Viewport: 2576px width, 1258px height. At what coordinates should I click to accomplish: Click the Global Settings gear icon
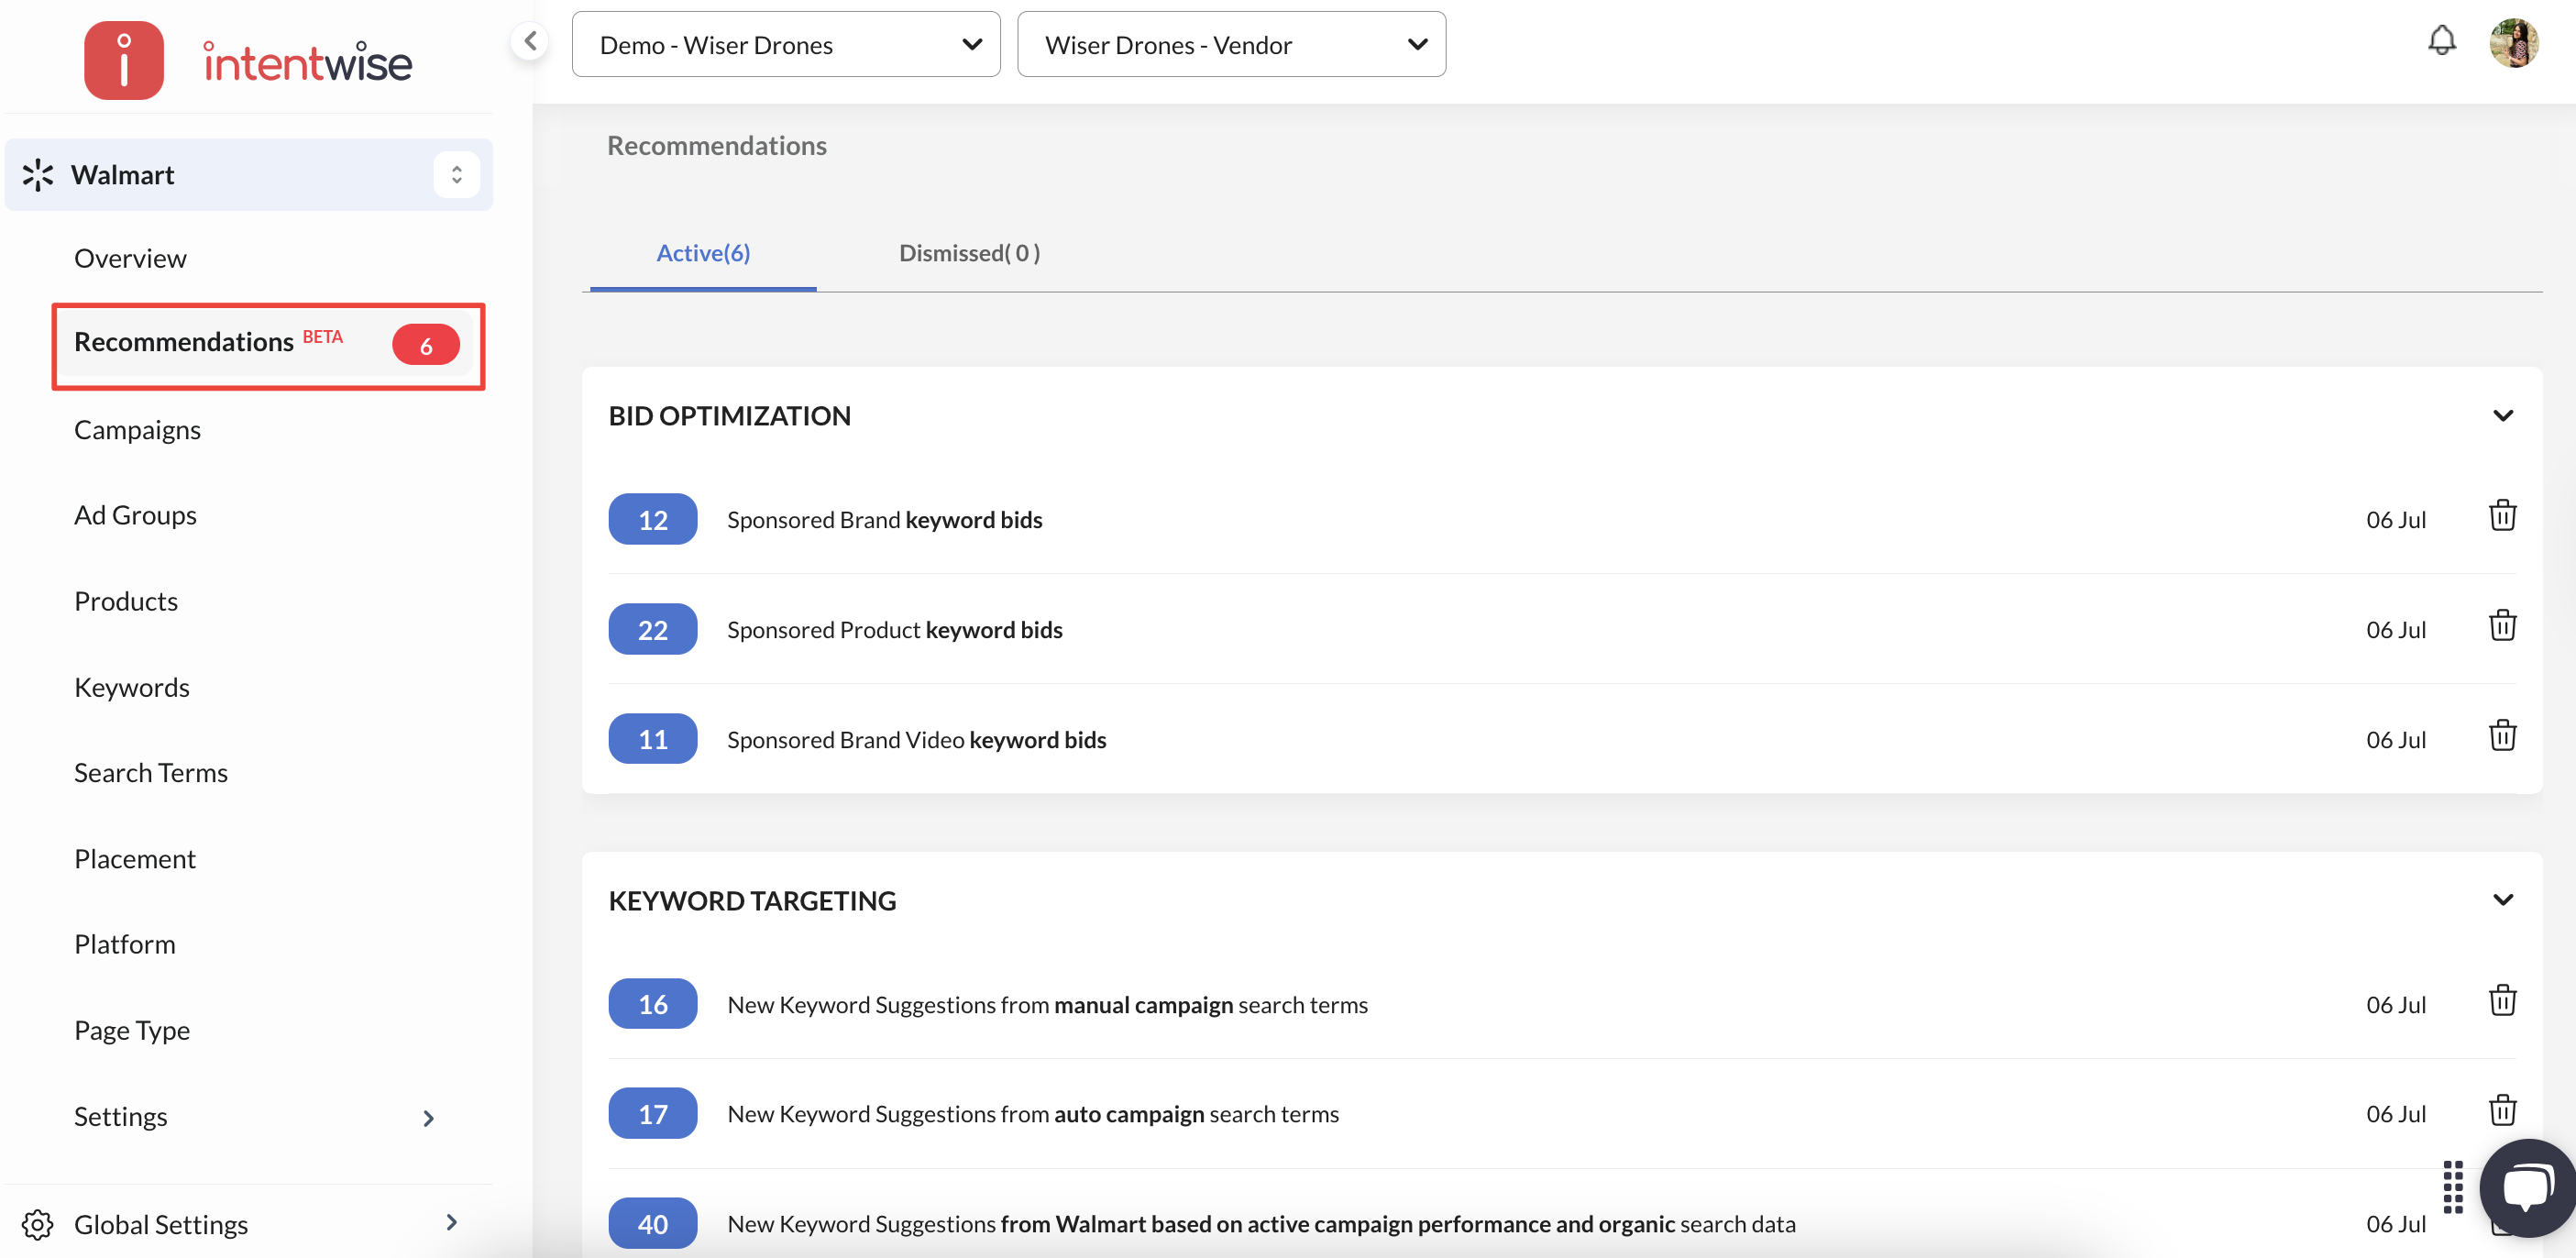[x=38, y=1224]
